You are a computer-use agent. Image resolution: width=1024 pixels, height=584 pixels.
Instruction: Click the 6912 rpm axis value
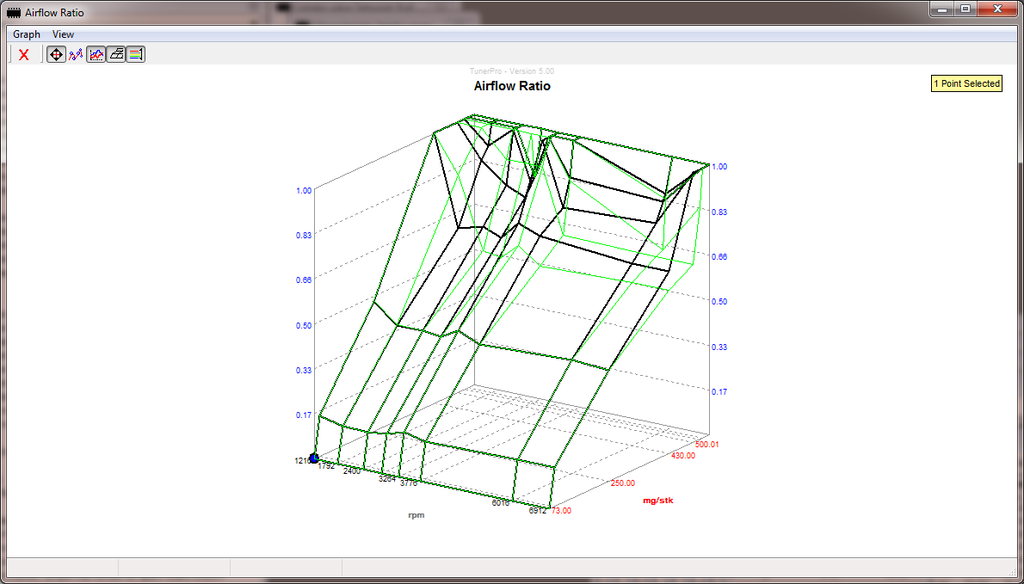pos(537,511)
